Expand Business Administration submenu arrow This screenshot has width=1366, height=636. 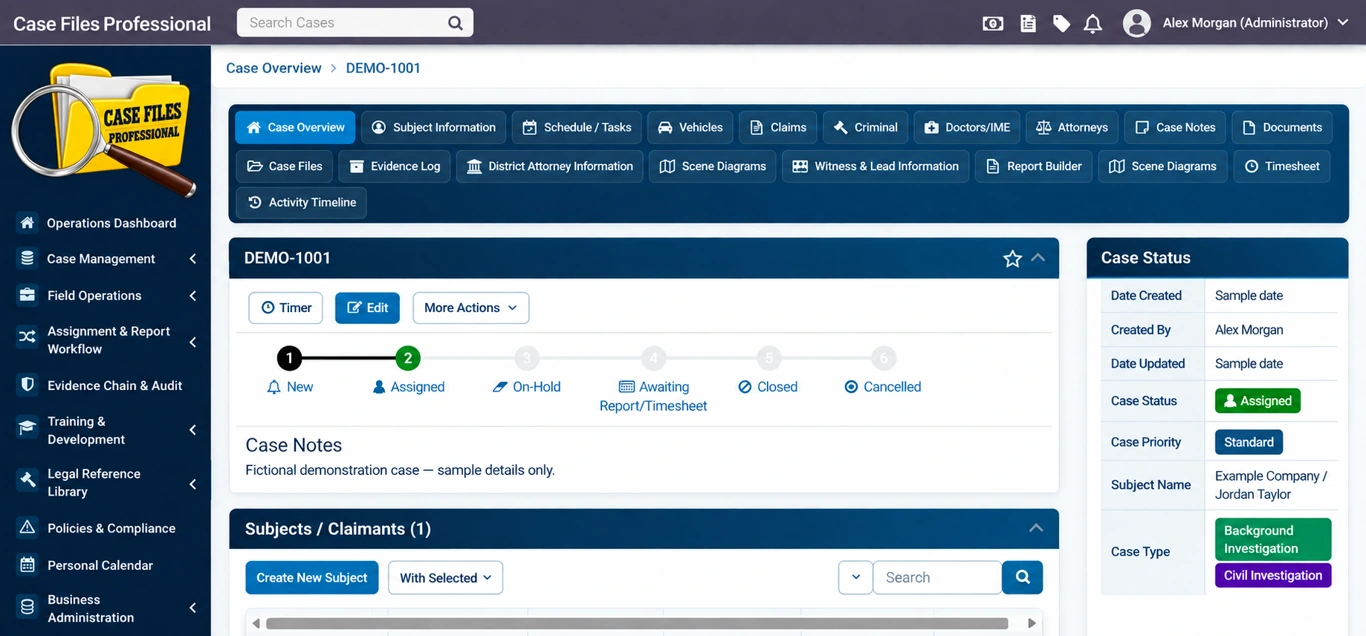coord(192,608)
